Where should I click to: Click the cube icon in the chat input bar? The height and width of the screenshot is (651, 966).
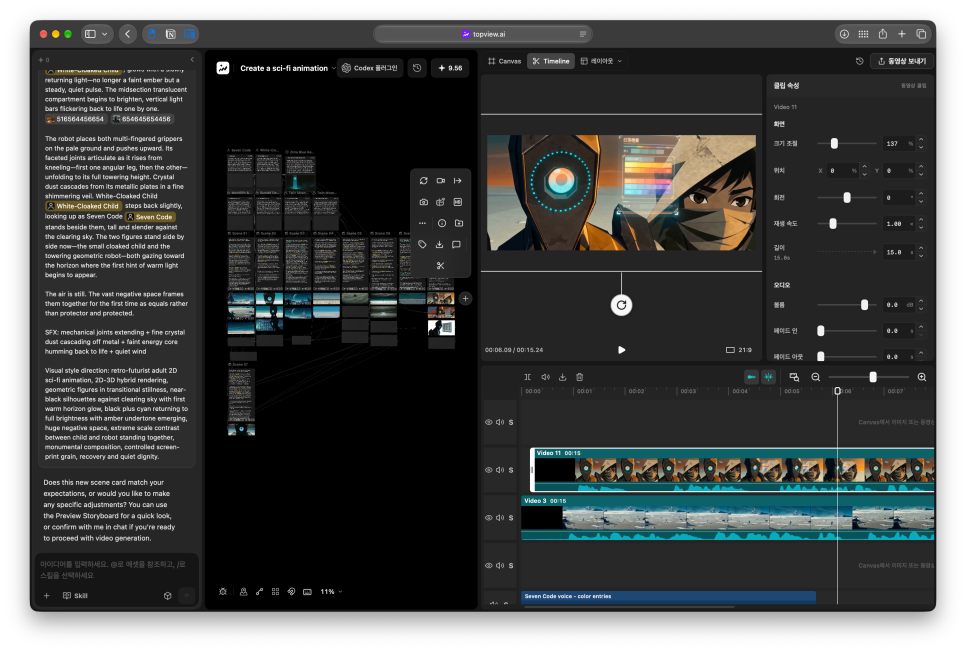pyautogui.click(x=168, y=596)
